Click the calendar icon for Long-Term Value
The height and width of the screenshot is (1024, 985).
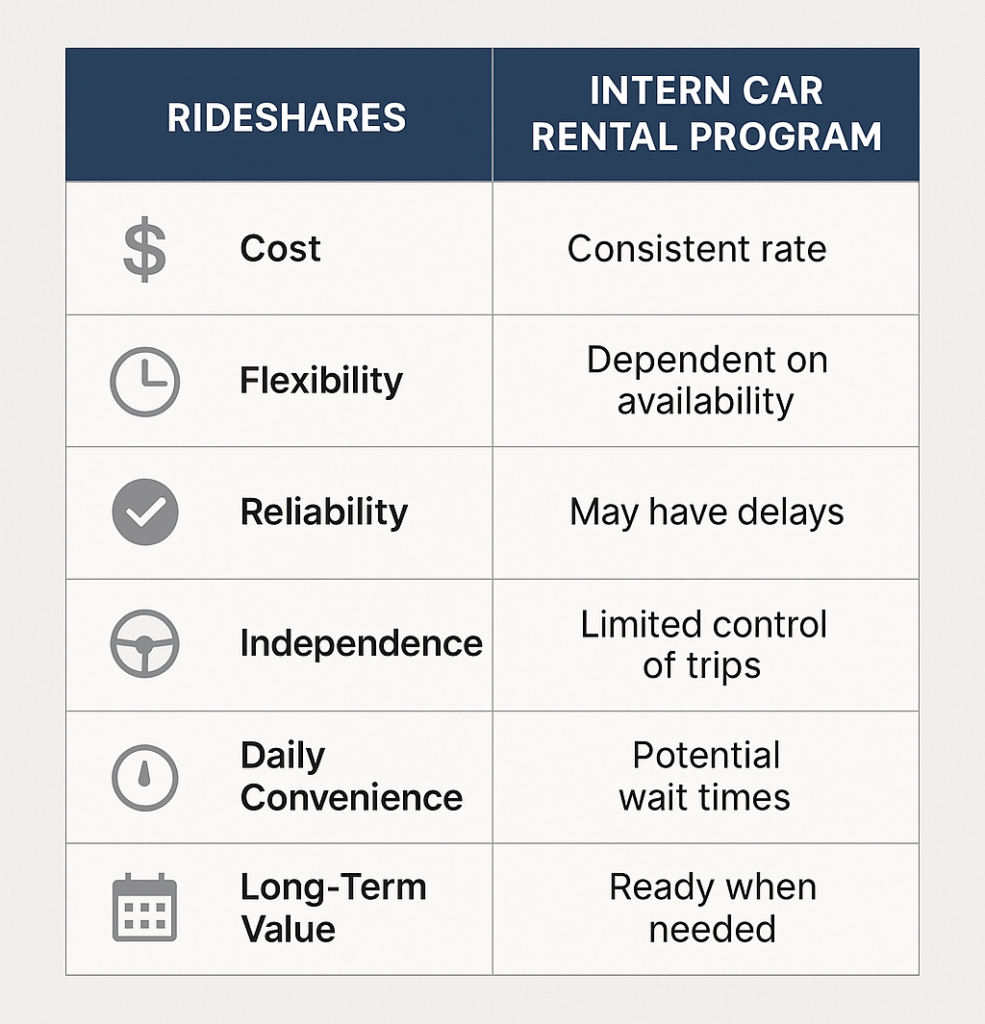tap(144, 908)
